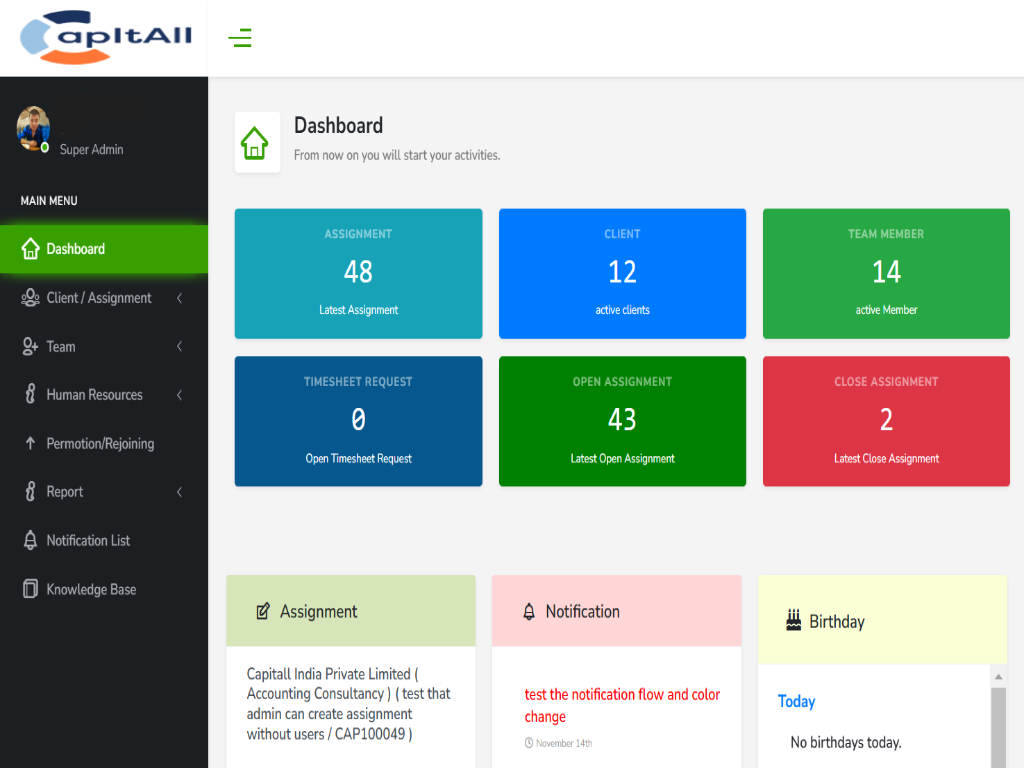Open the Team menu item
The height and width of the screenshot is (768, 1024).
point(61,346)
